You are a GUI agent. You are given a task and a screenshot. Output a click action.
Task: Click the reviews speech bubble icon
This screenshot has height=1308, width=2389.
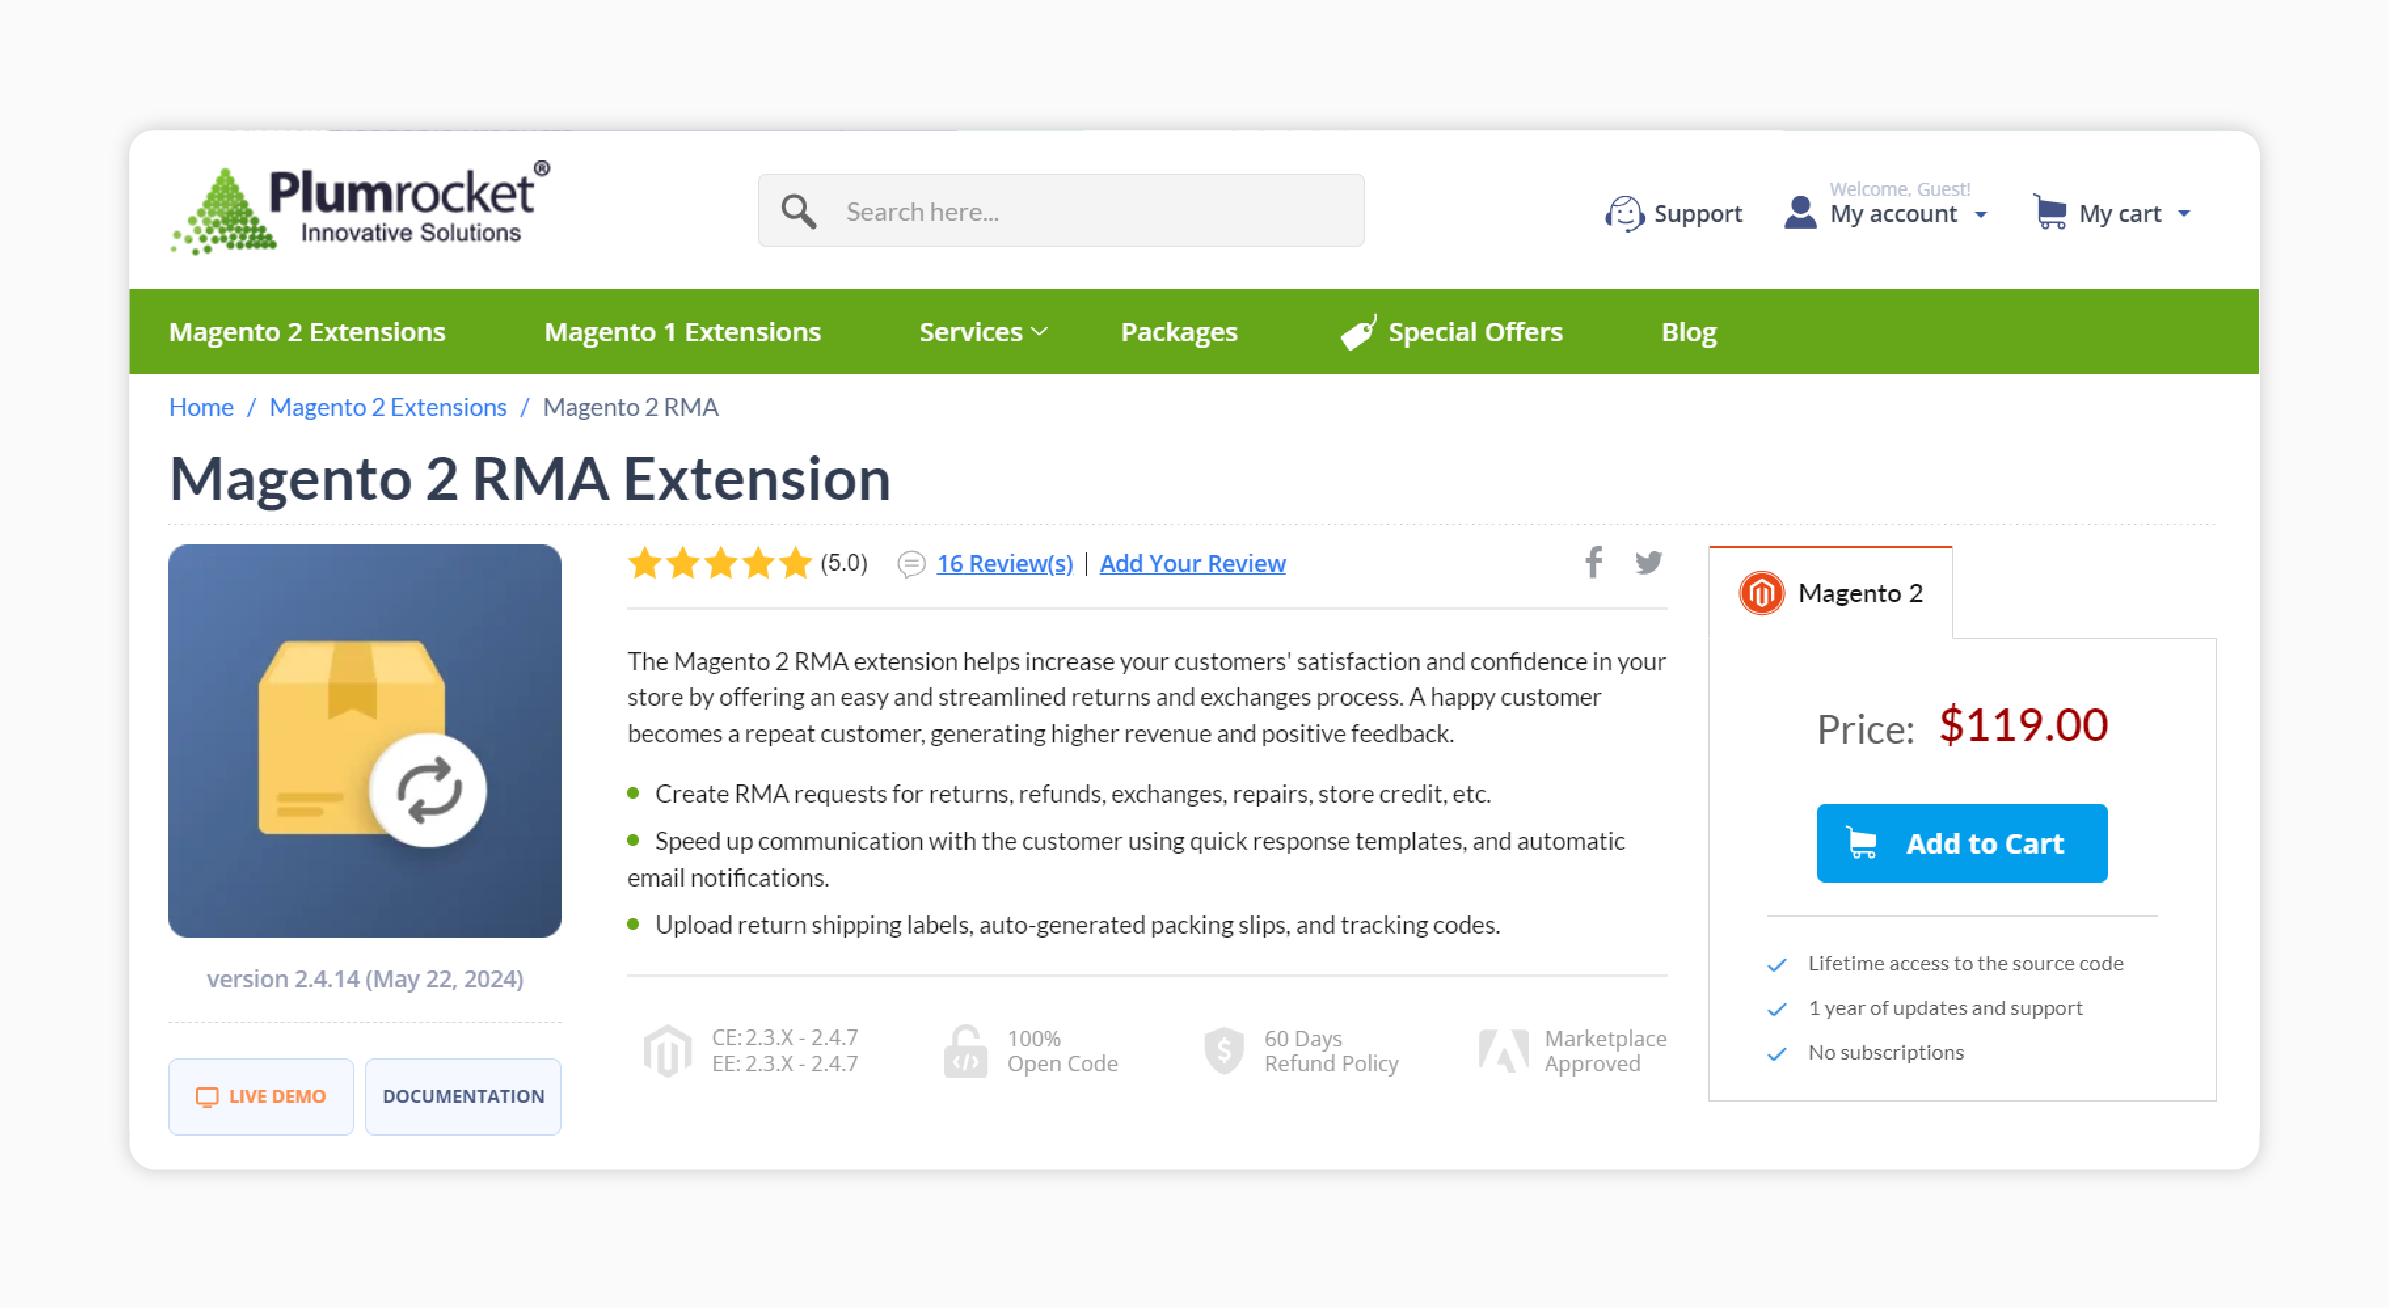click(x=911, y=564)
